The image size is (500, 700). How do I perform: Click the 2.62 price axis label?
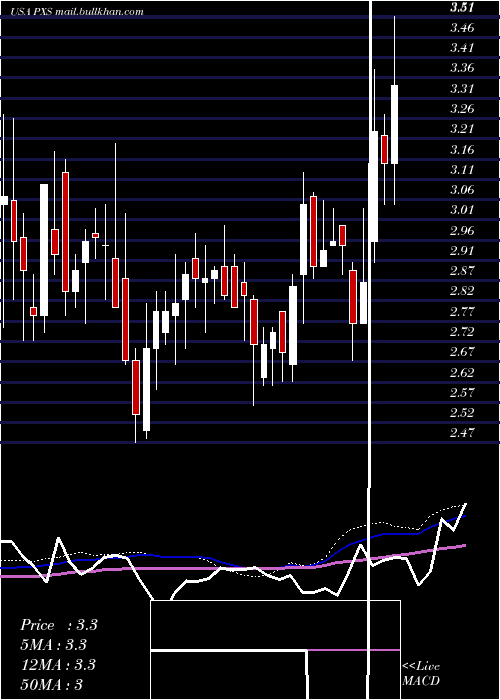(462, 372)
